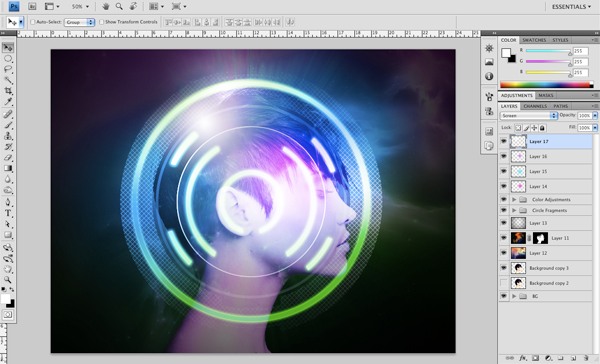
Task: Select the Crop tool
Action: pyautogui.click(x=8, y=91)
